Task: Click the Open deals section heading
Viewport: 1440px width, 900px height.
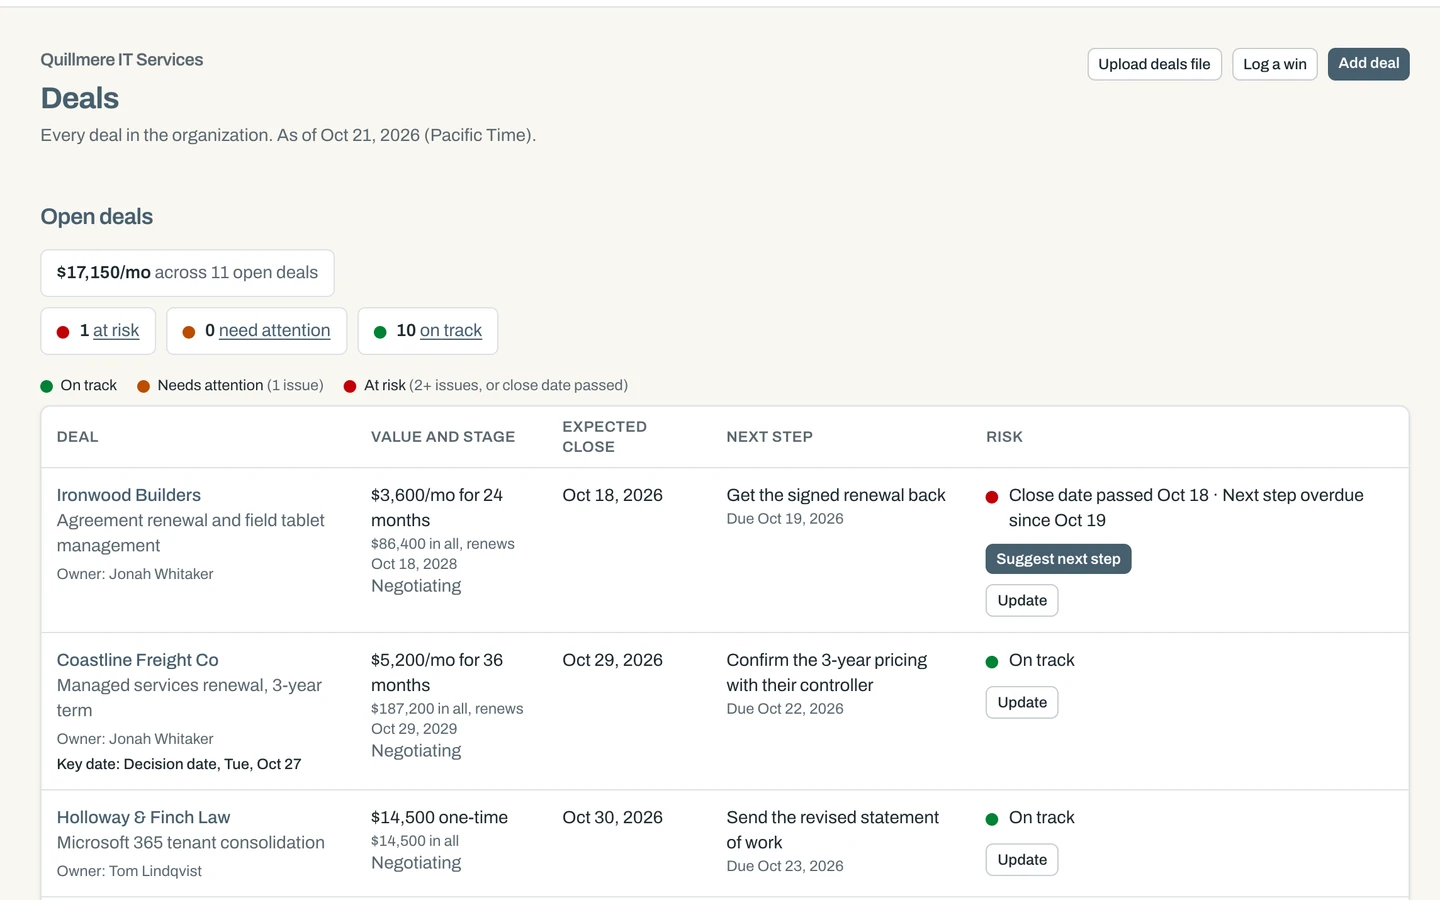Action: point(97,217)
